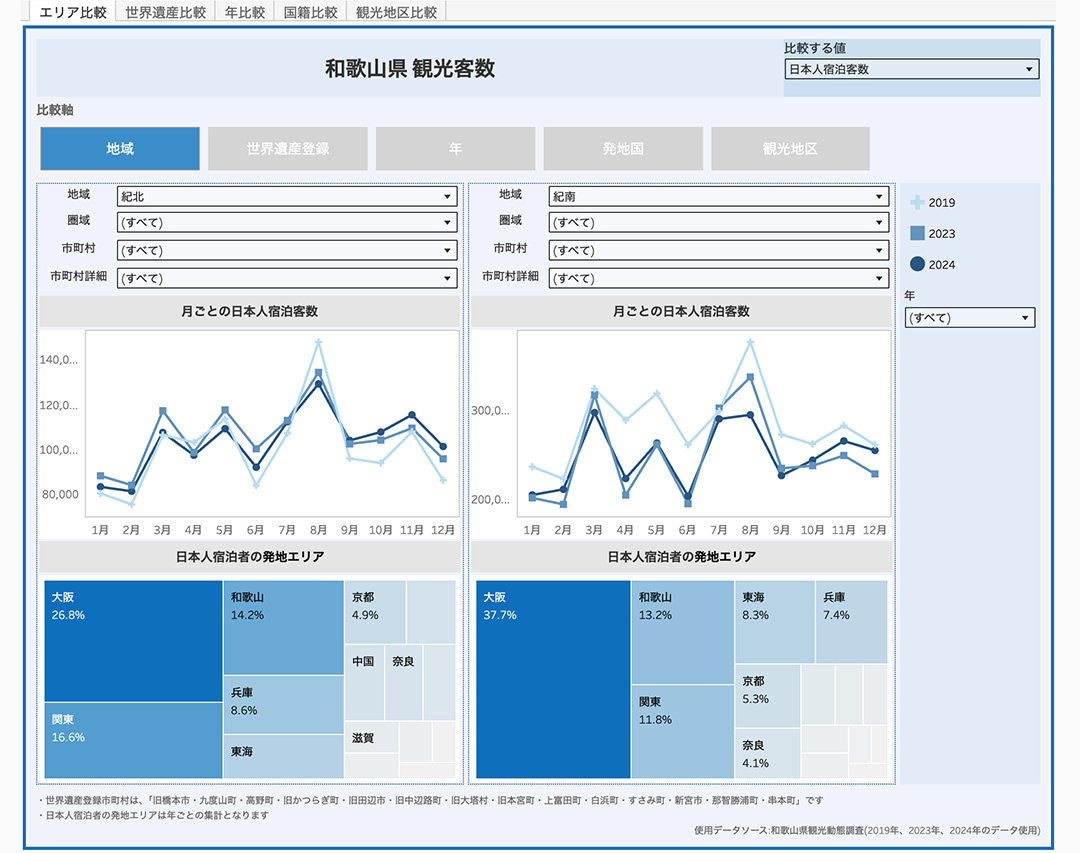
Task: Select the 観光地区比較 tab
Action: pos(396,12)
